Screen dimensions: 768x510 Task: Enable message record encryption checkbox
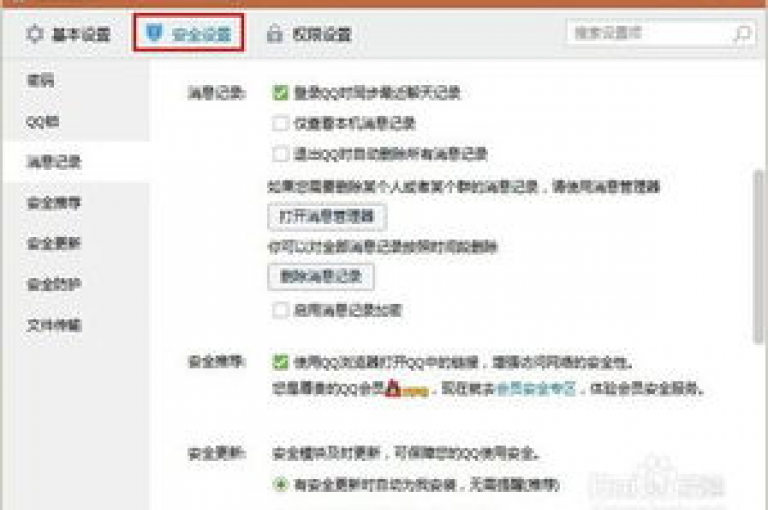280,310
